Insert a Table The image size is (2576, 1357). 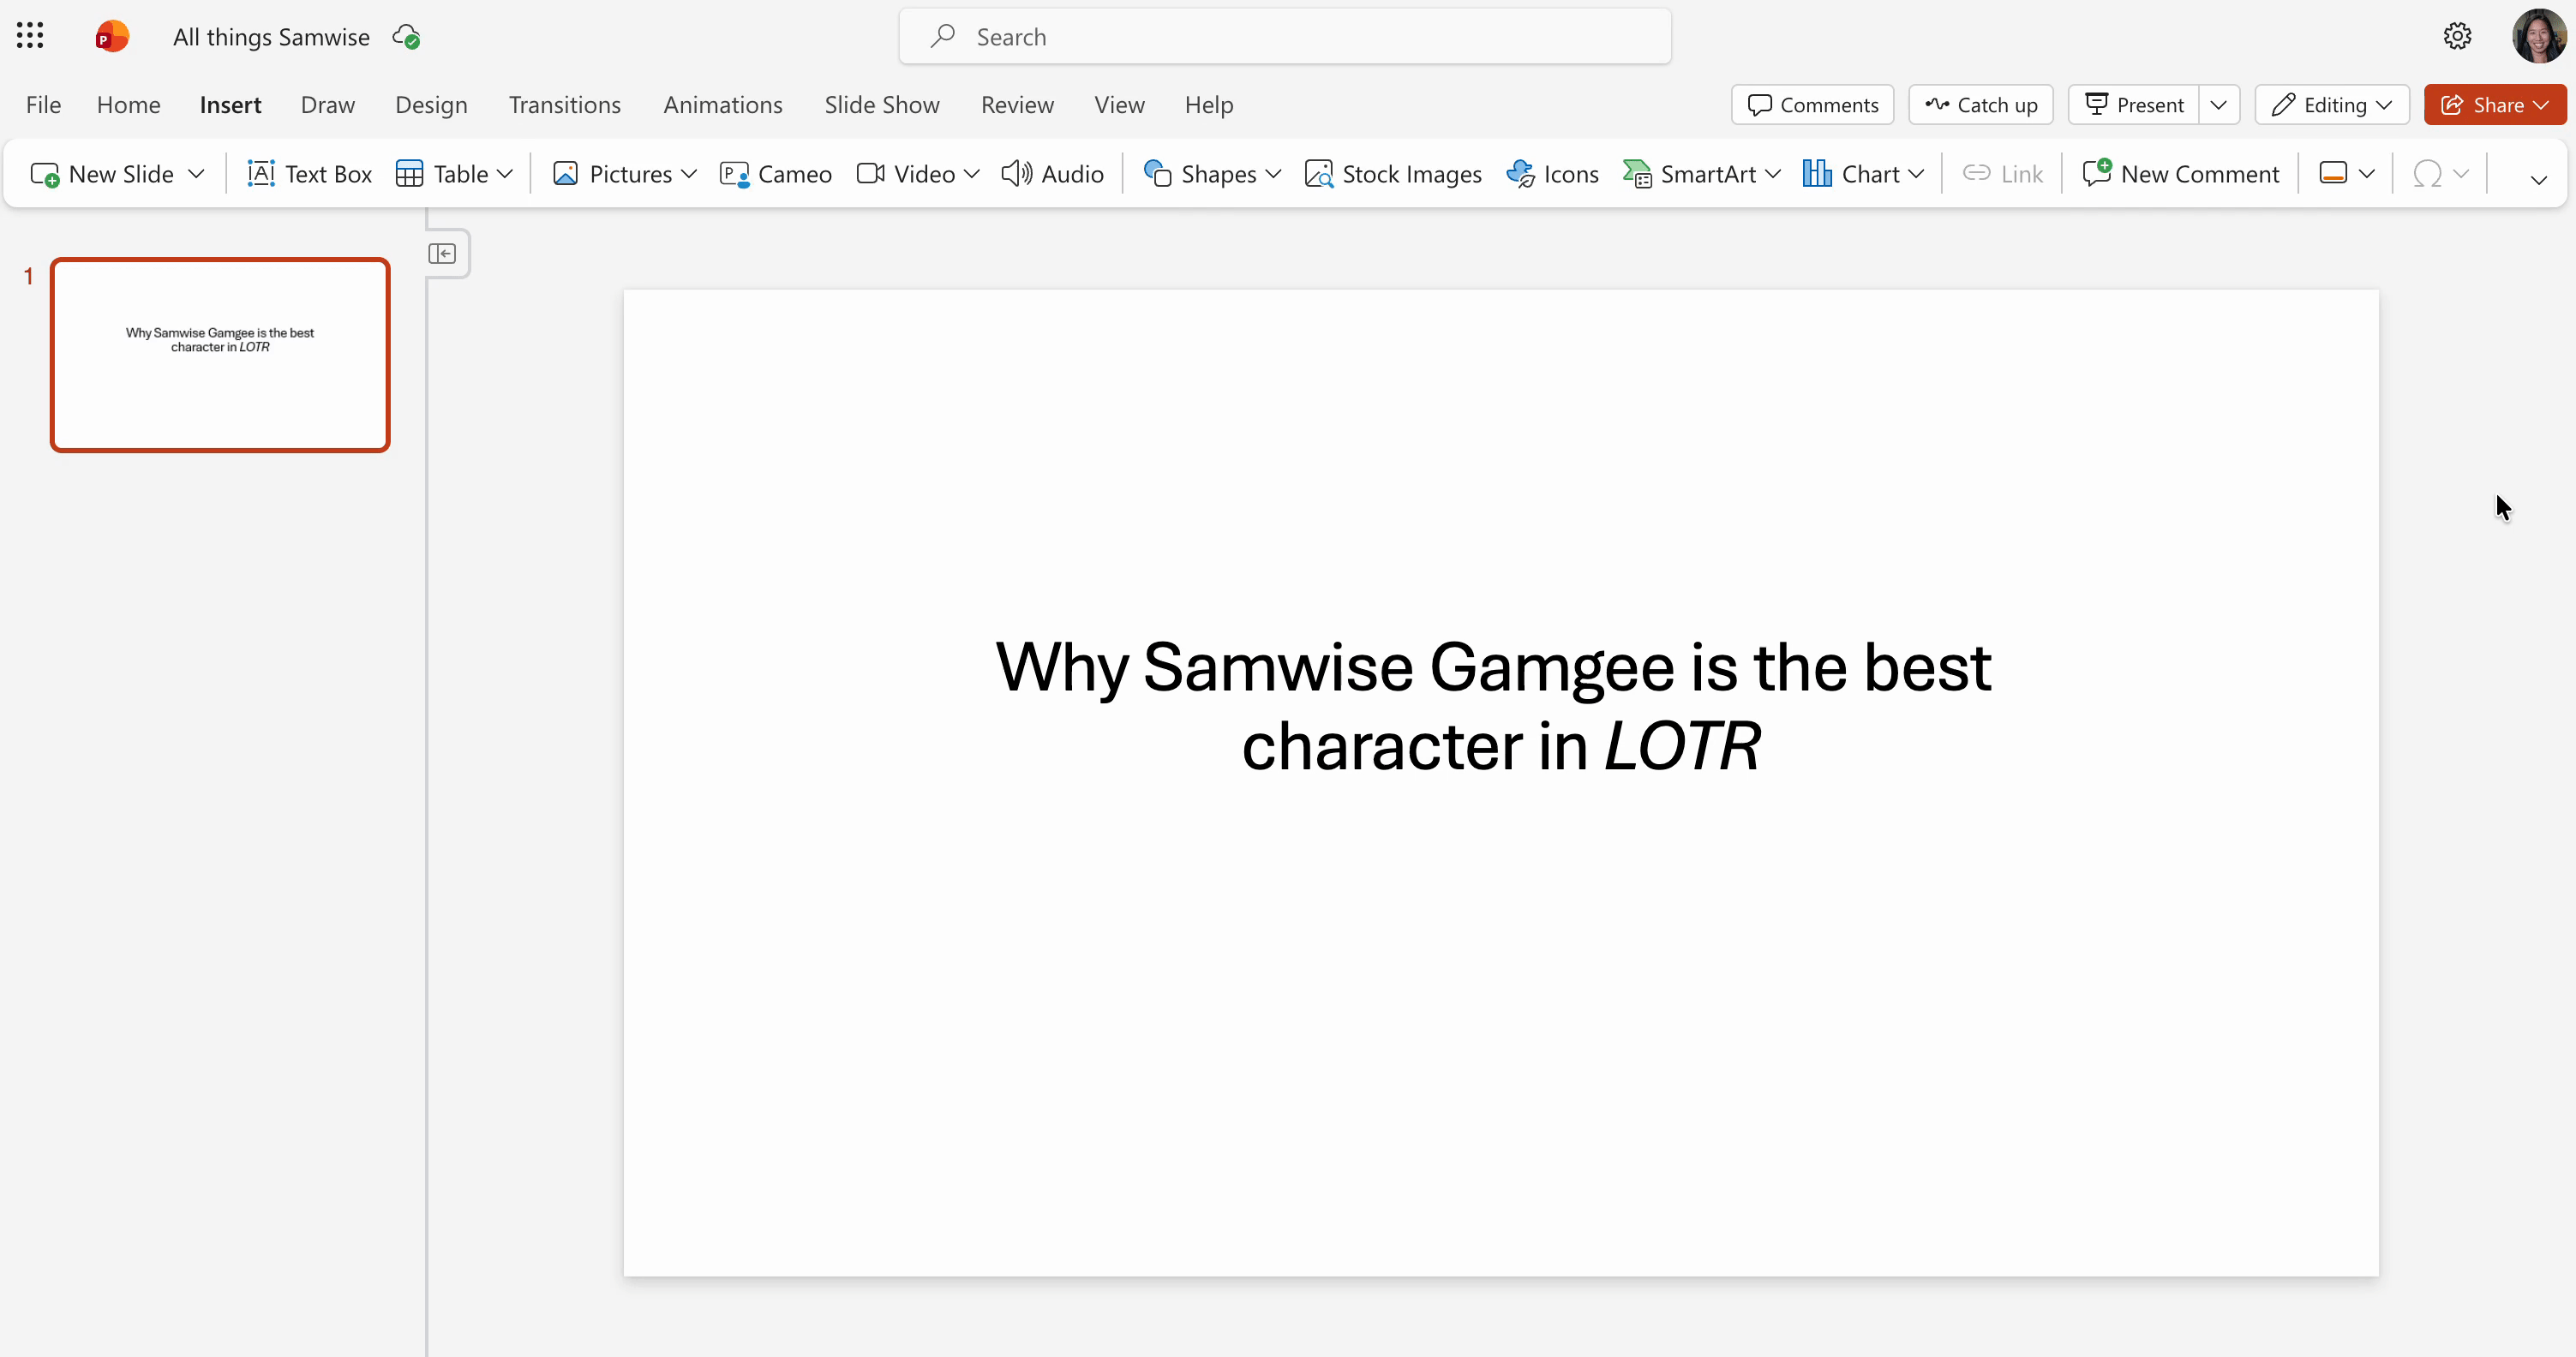pyautogui.click(x=441, y=174)
